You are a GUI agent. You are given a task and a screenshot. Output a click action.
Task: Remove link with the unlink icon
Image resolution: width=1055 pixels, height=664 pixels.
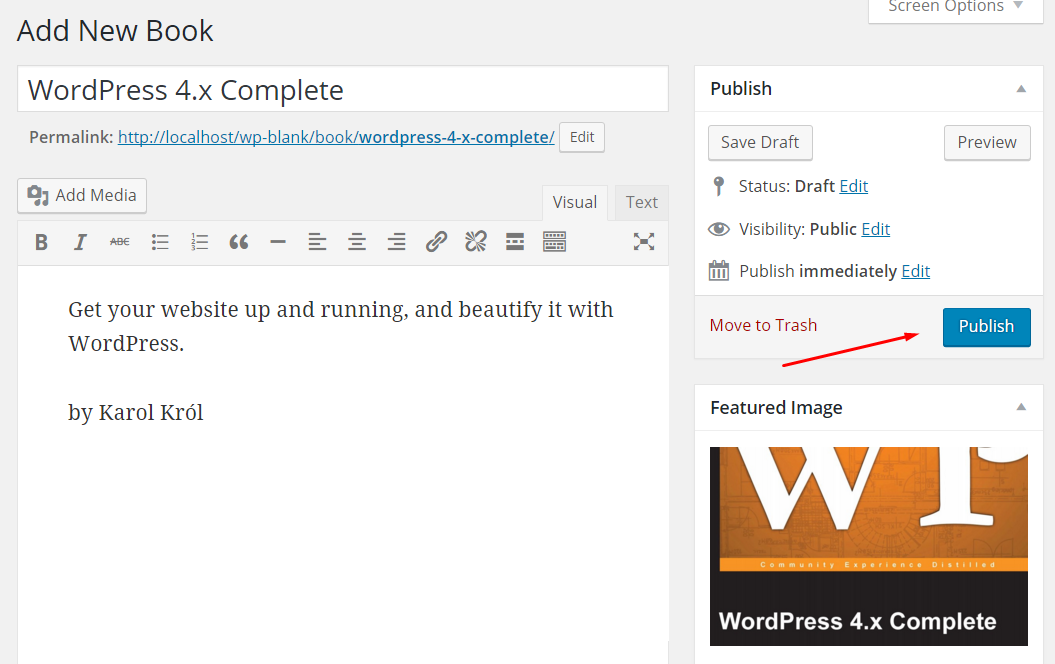(x=476, y=242)
